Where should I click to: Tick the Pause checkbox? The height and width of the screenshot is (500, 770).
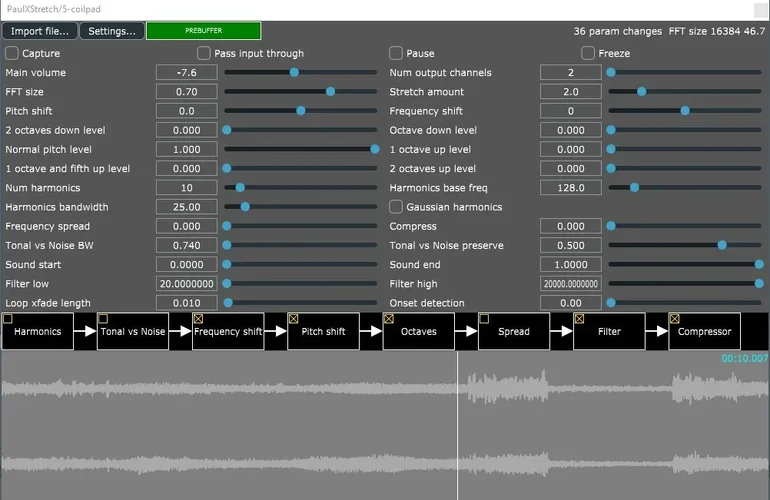click(x=396, y=53)
